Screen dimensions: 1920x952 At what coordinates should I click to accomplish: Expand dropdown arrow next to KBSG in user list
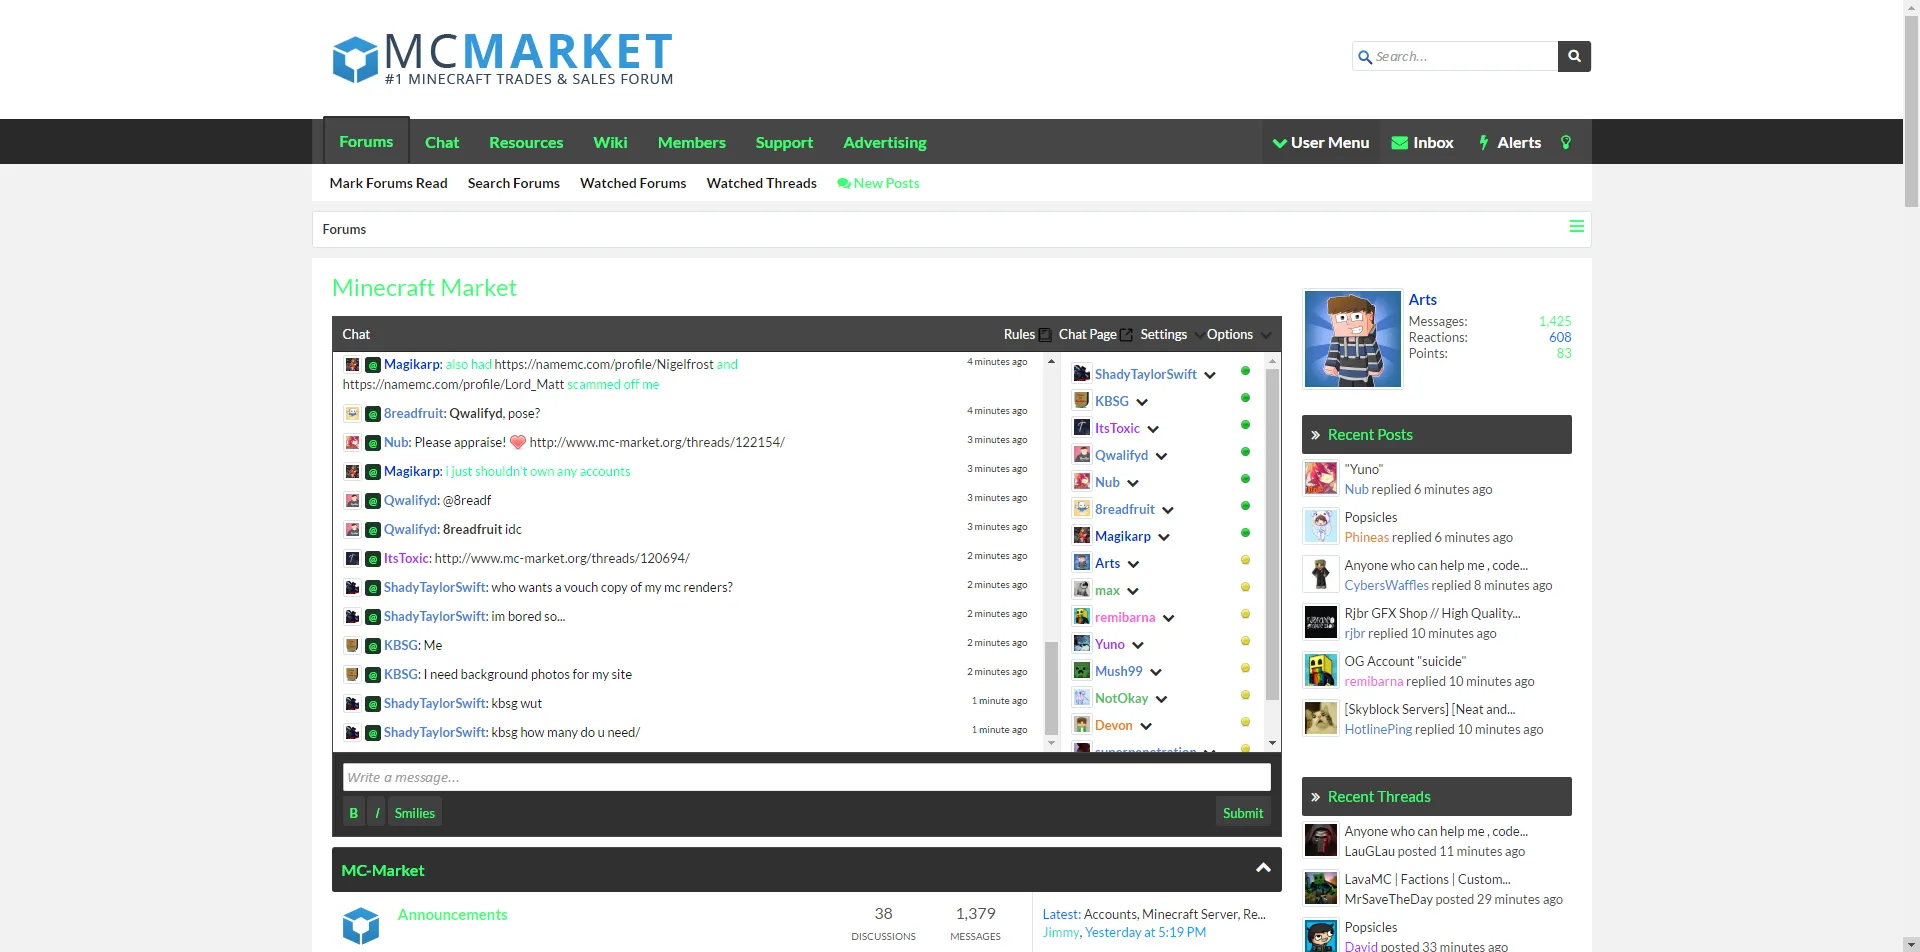coord(1142,402)
